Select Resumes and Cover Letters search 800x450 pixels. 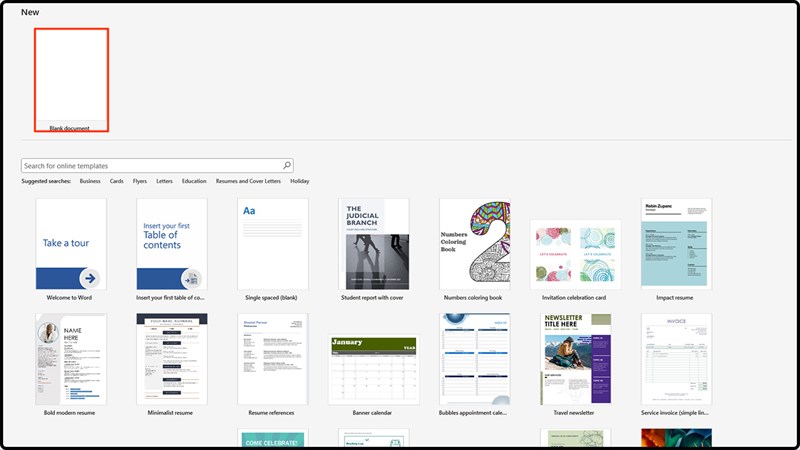pos(248,181)
